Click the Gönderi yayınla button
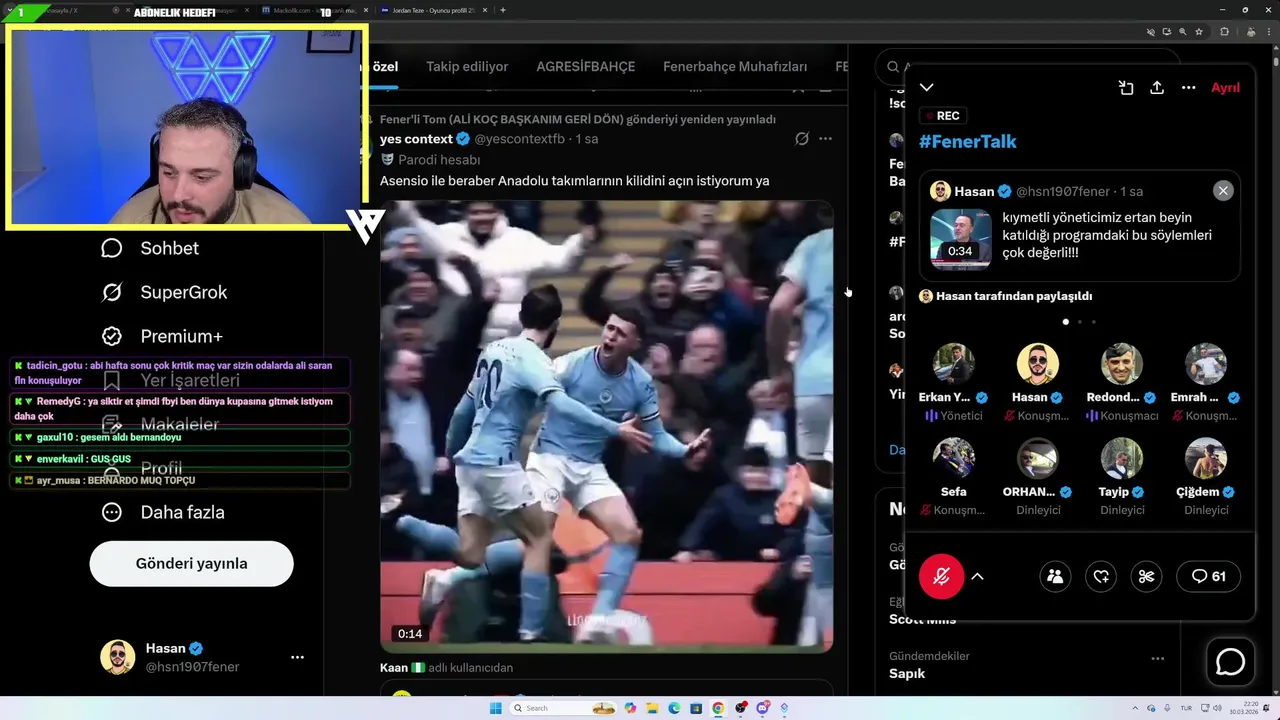The image size is (1280, 720). click(x=191, y=563)
